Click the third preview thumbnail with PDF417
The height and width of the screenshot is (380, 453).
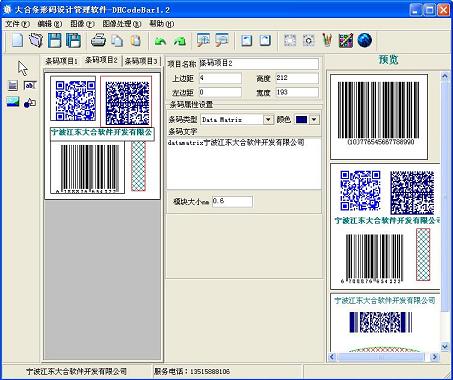(385, 322)
